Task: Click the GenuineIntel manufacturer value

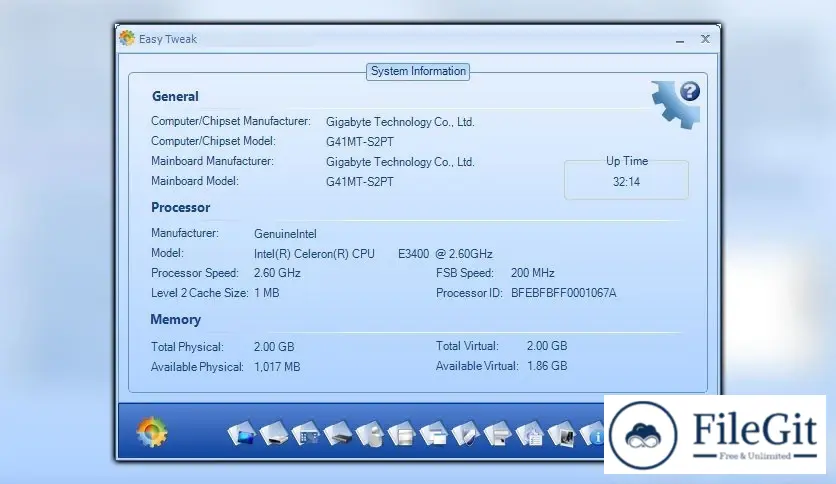Action: tap(285, 234)
